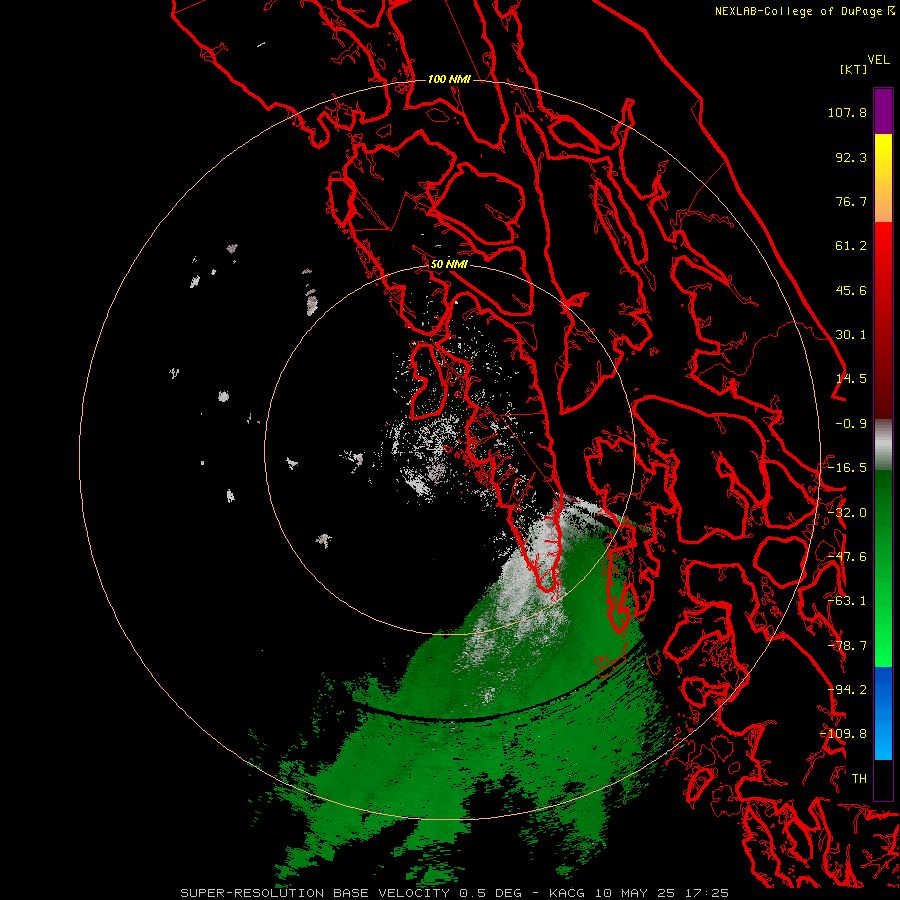900x900 pixels.
Task: Click the 92.3 velocity scale value
Action: pos(851,157)
